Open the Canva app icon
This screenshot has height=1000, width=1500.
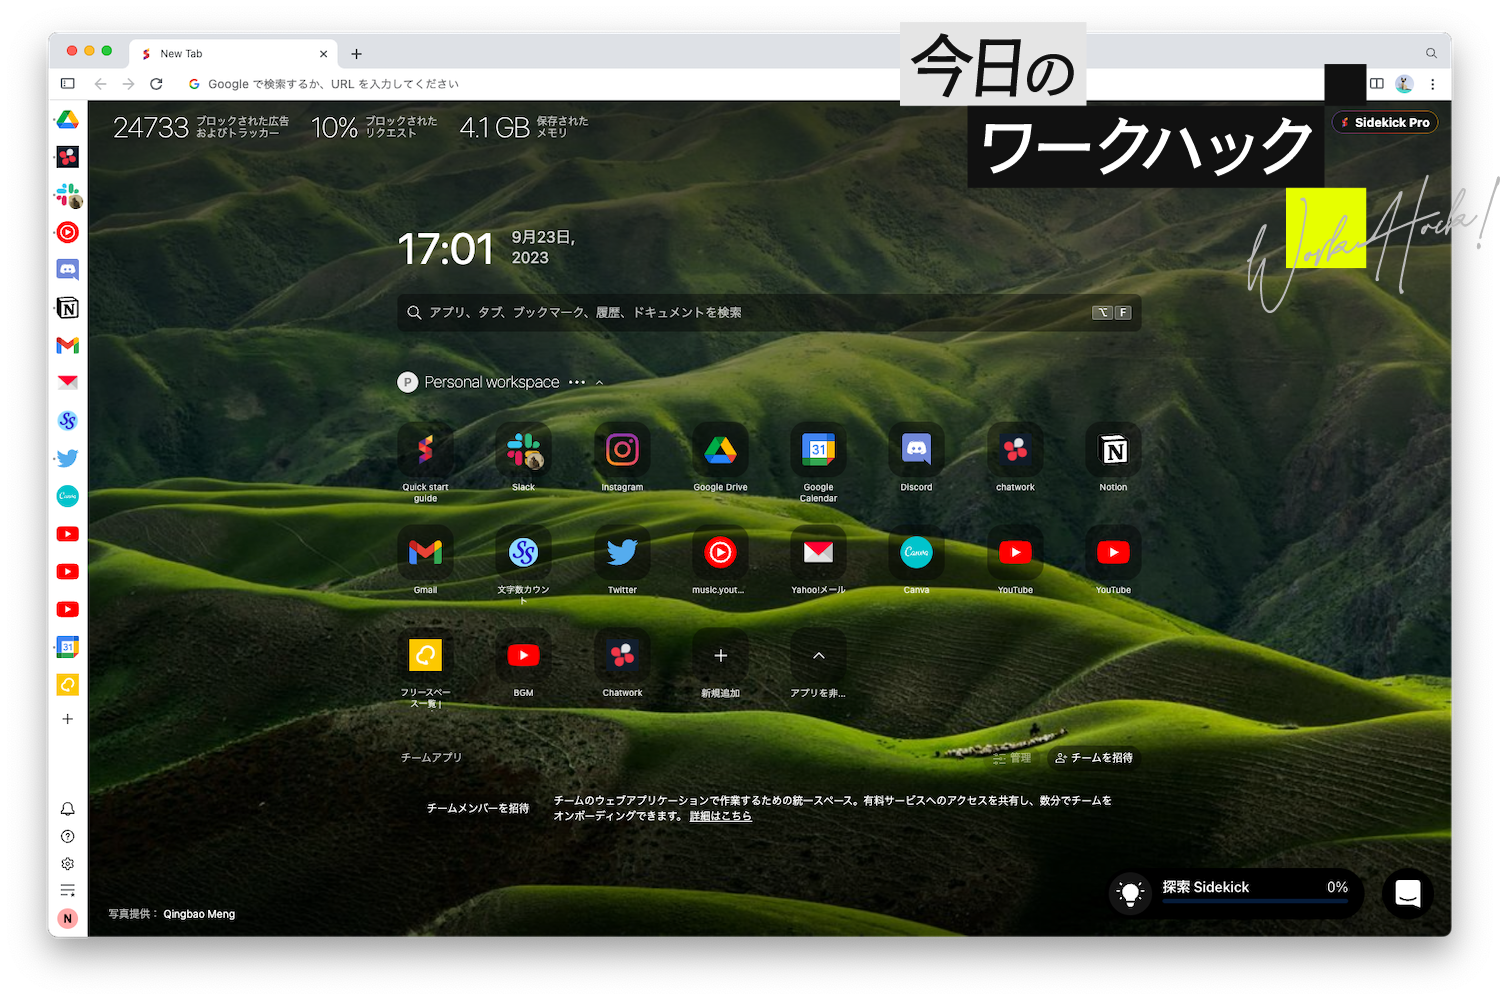coord(916,551)
